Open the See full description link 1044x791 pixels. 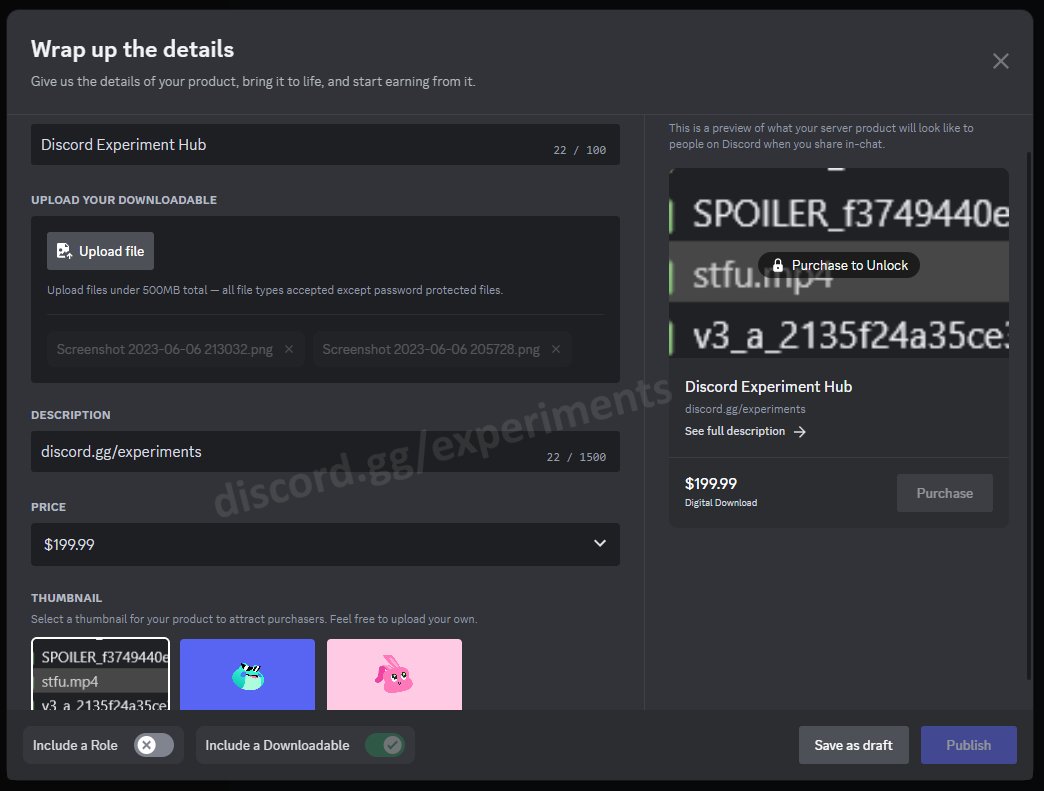737,430
